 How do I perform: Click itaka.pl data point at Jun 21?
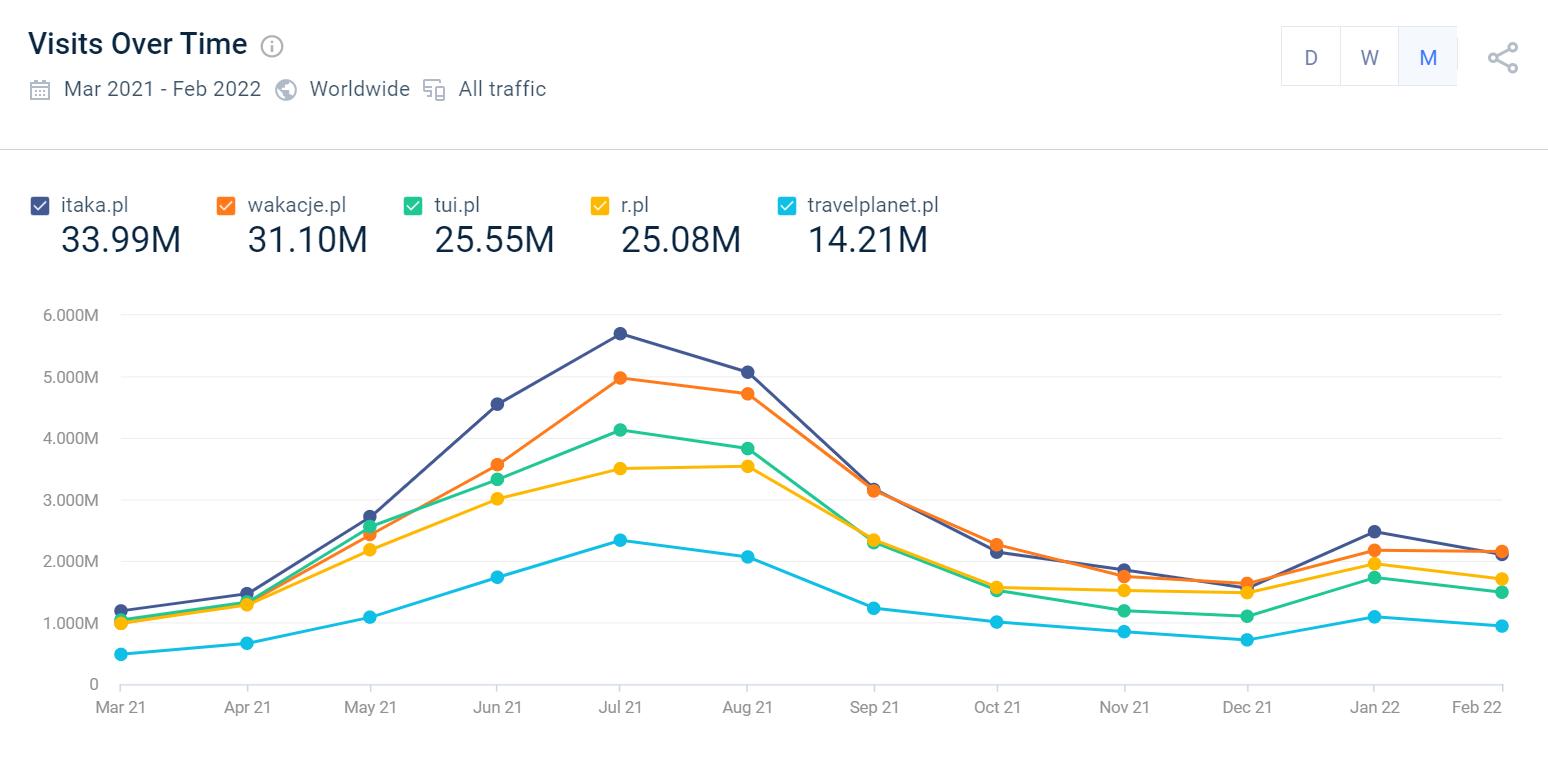coord(497,404)
